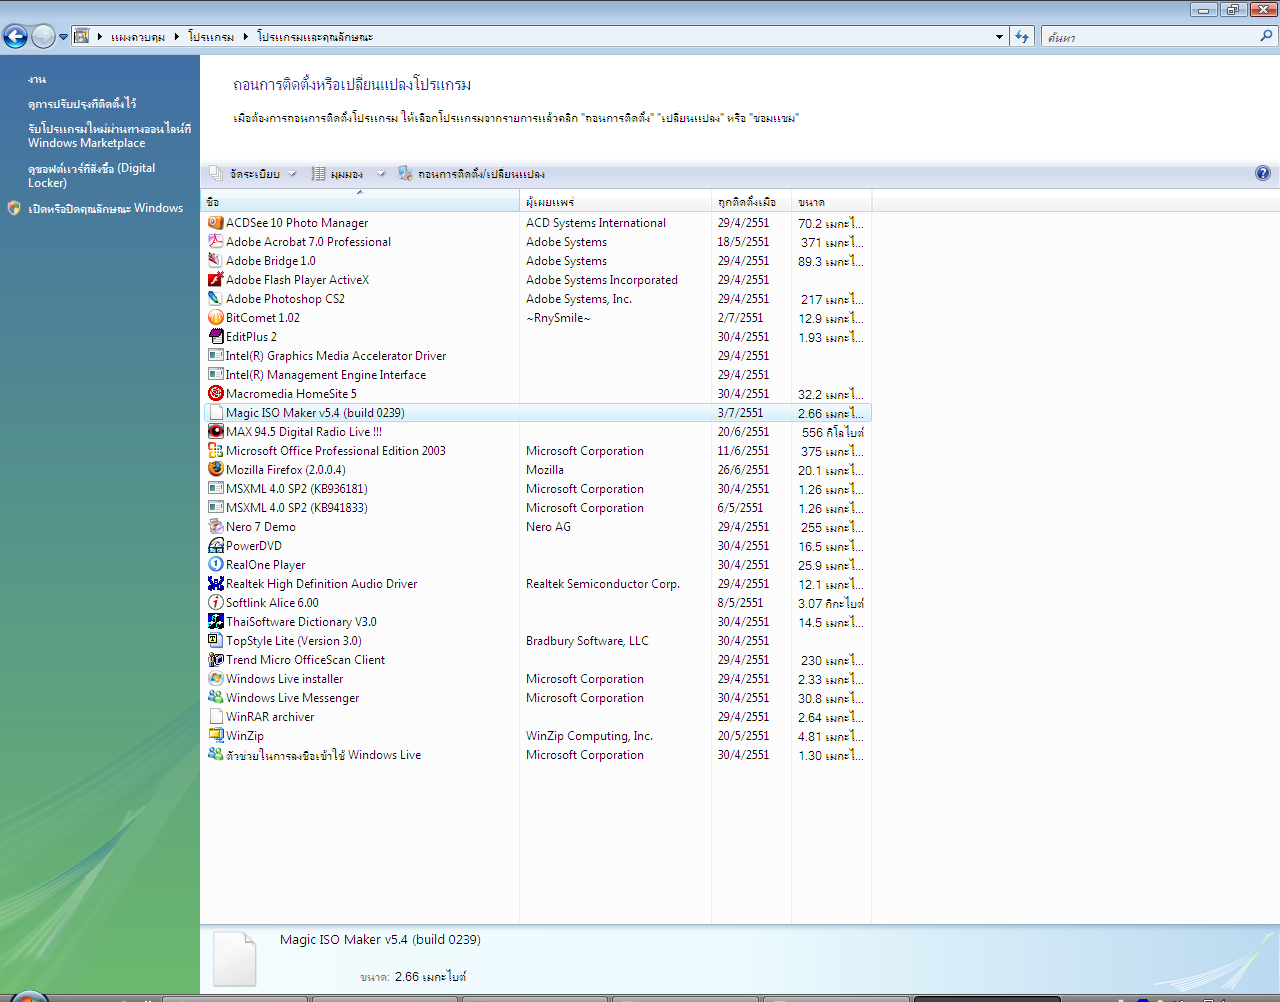Sort by the ถูกติดตั้งเมื่อ installed date column
The width and height of the screenshot is (1280, 1002).
click(x=751, y=202)
